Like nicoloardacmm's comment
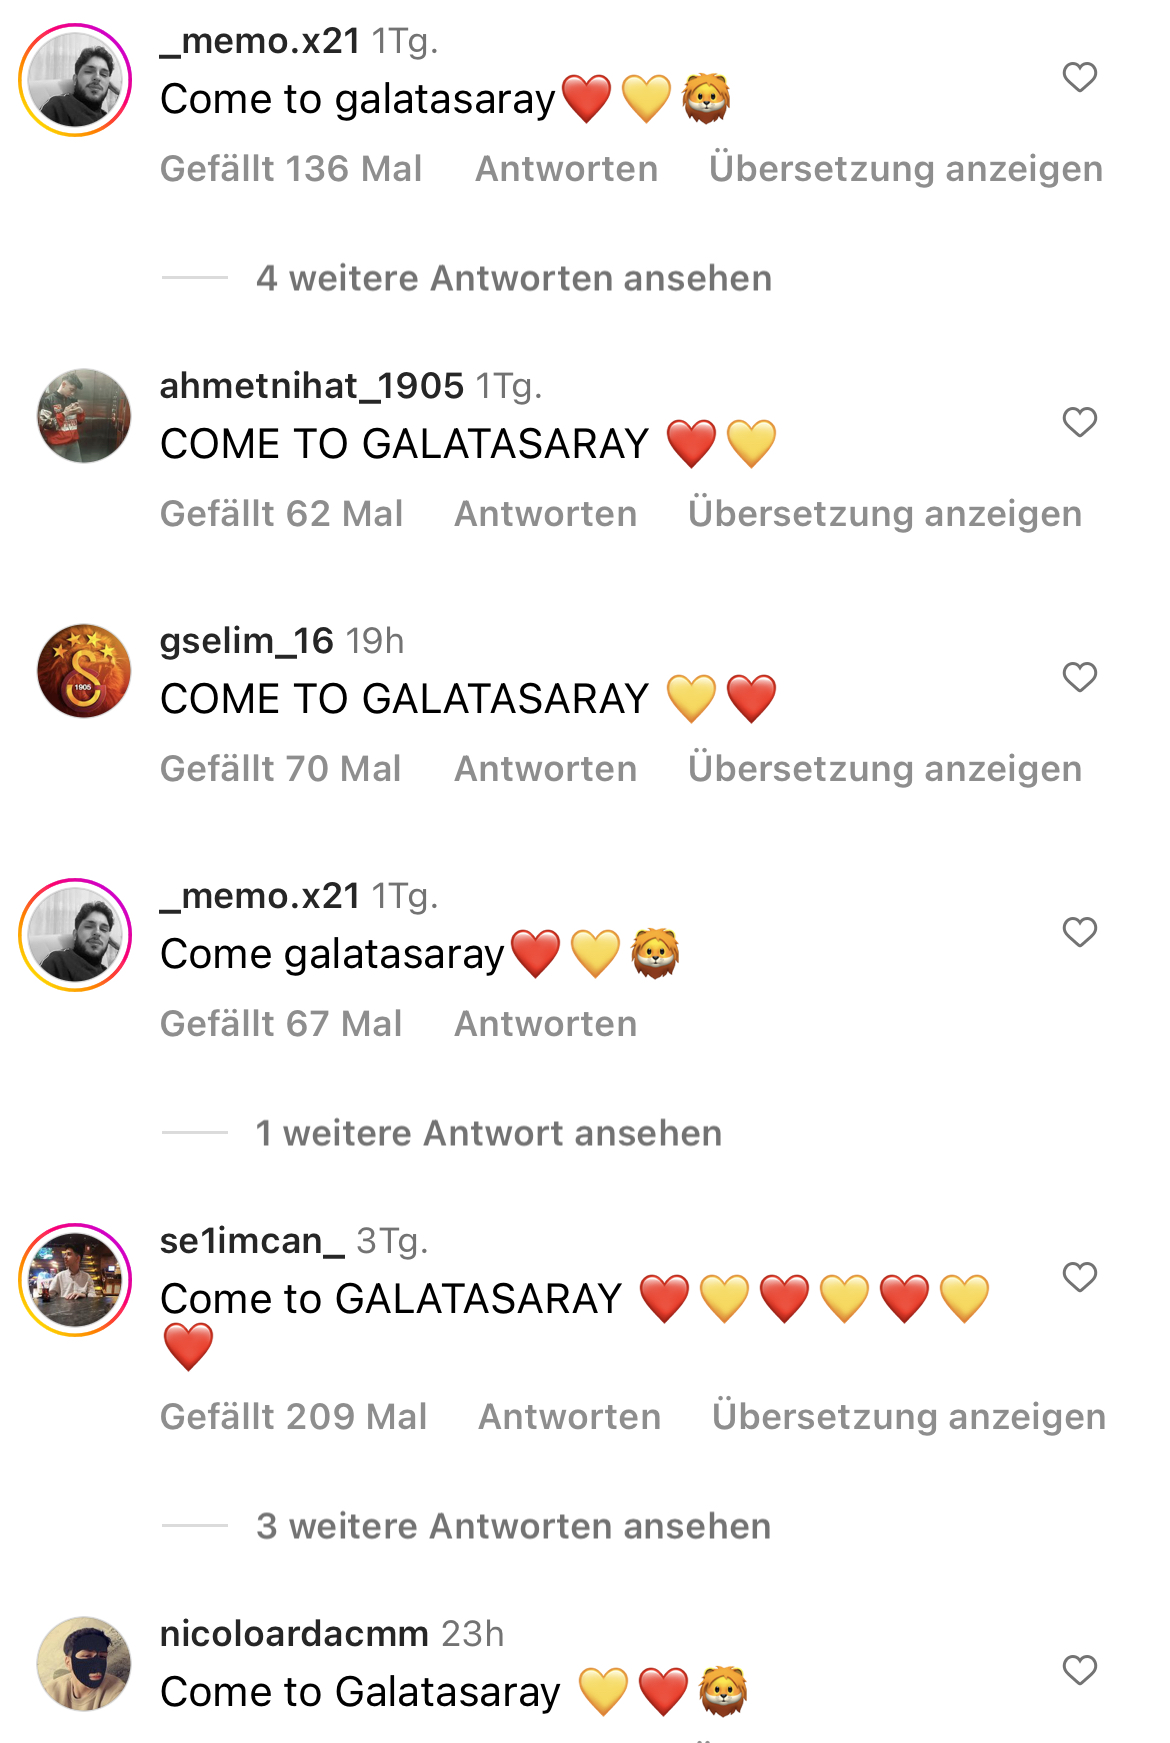The width and height of the screenshot is (1170, 1743). (1080, 1670)
